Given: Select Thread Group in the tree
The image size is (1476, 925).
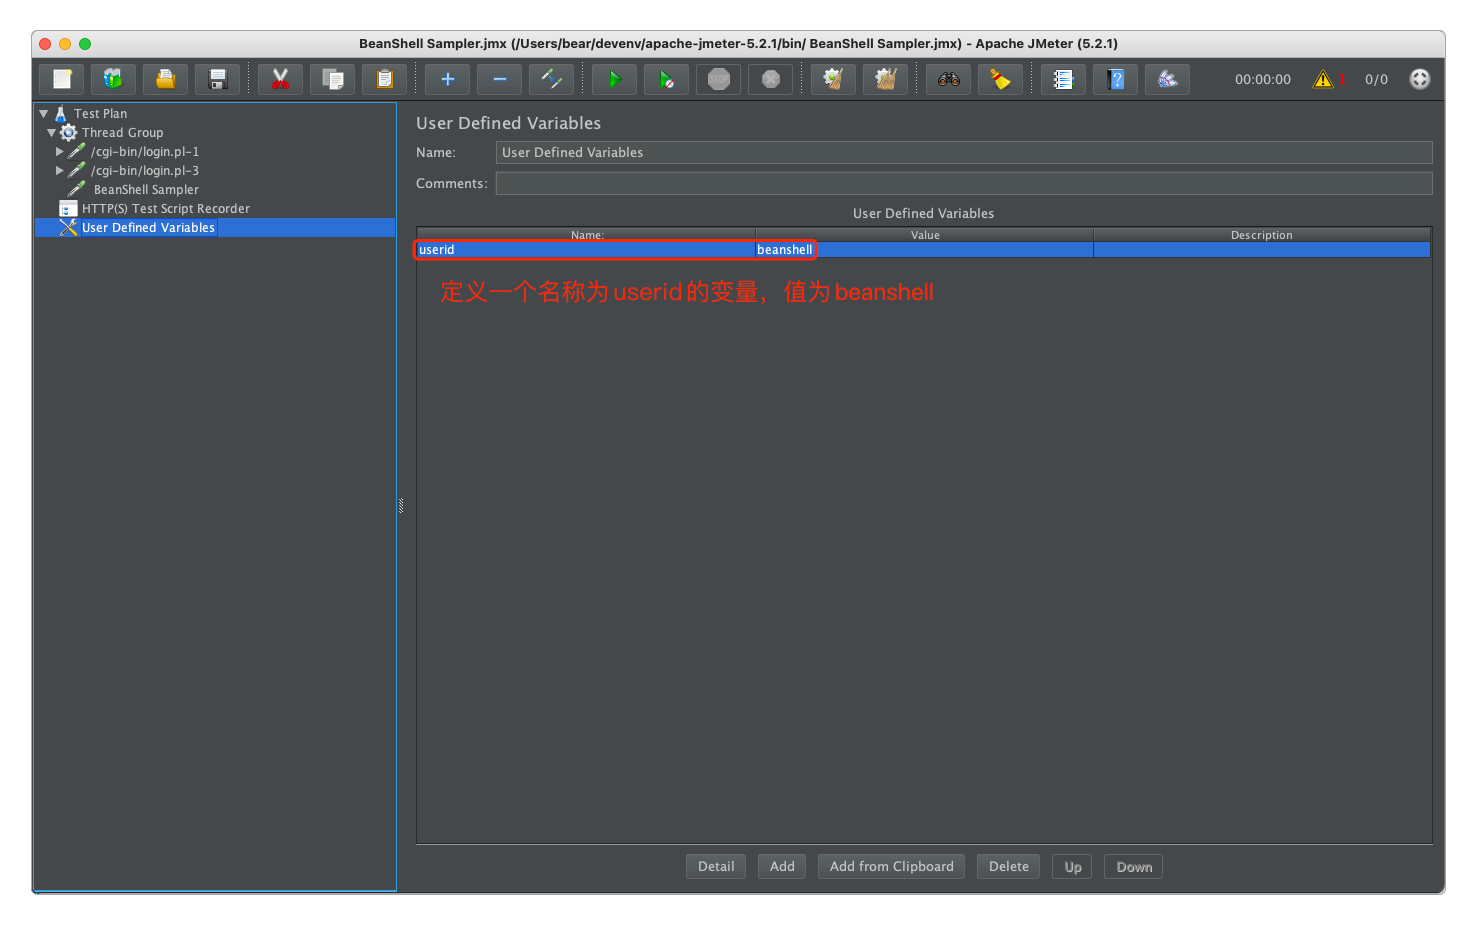Looking at the screenshot, I should coord(122,133).
